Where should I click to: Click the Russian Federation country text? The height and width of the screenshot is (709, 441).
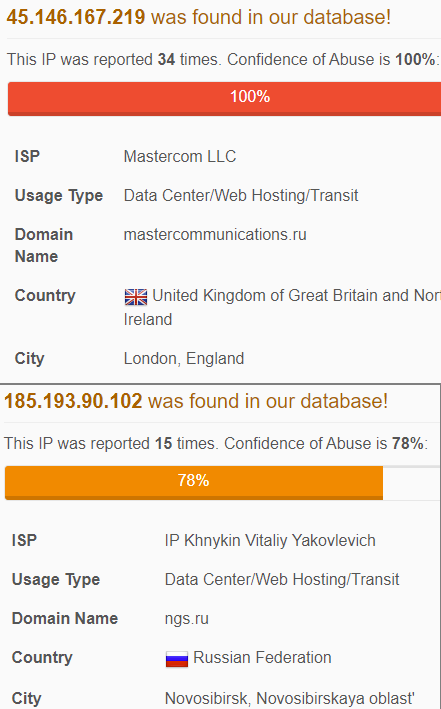point(262,657)
